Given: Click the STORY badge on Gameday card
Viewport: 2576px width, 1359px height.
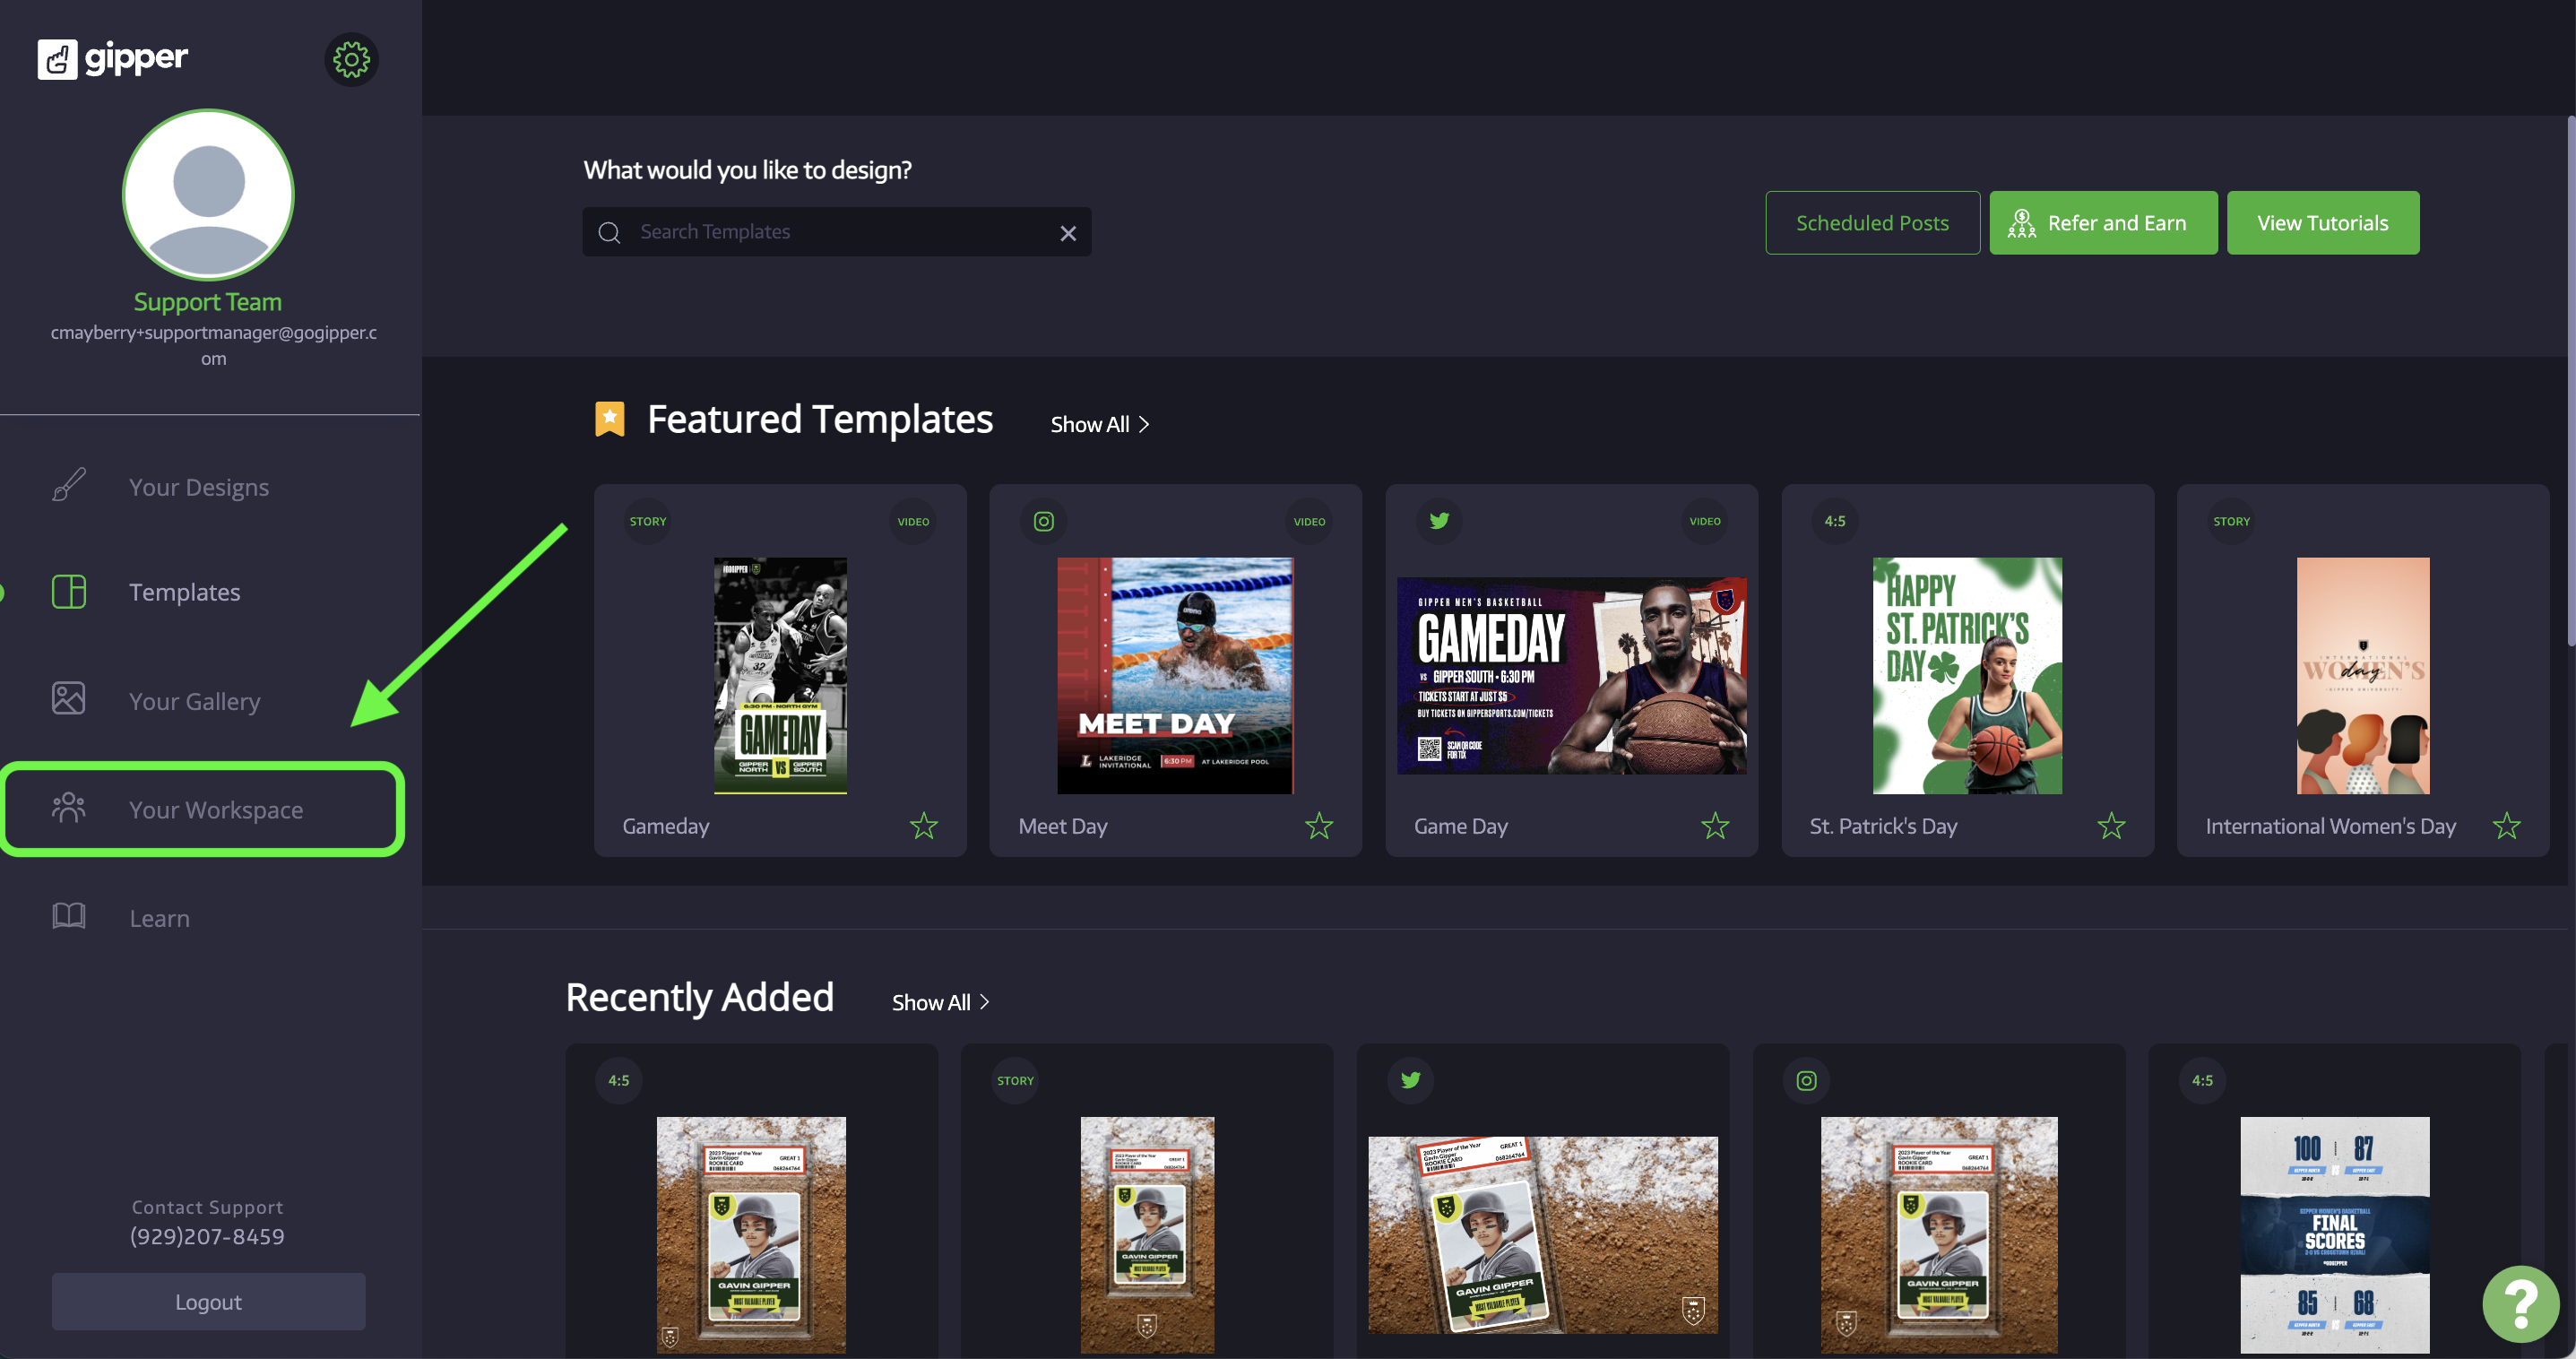Looking at the screenshot, I should [647, 521].
